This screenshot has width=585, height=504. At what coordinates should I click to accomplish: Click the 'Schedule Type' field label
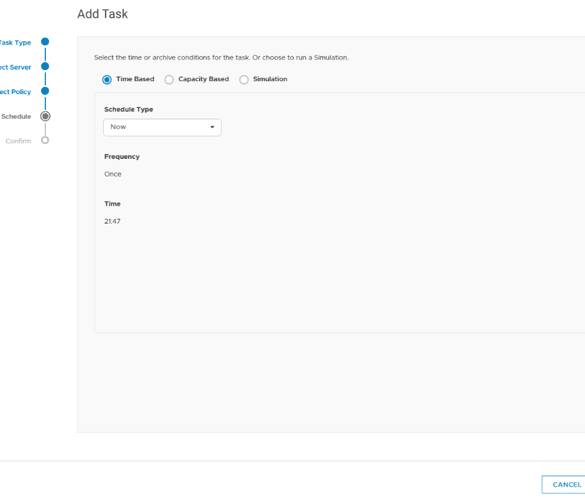tap(129, 109)
